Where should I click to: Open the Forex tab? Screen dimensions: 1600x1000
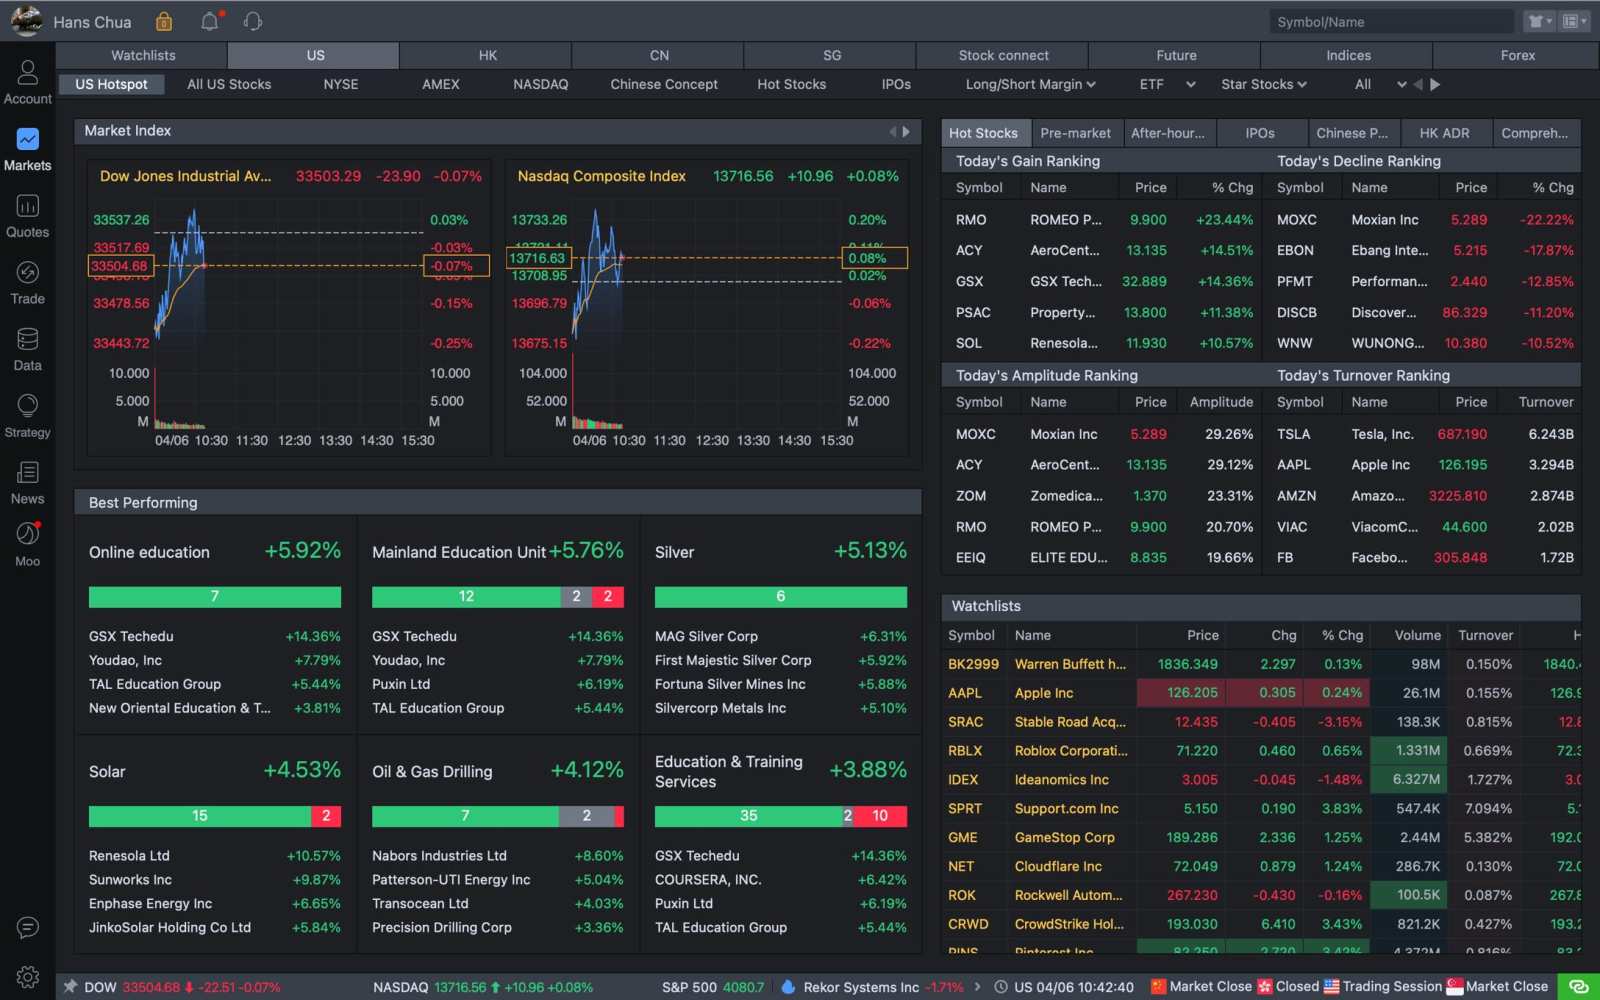click(1517, 55)
